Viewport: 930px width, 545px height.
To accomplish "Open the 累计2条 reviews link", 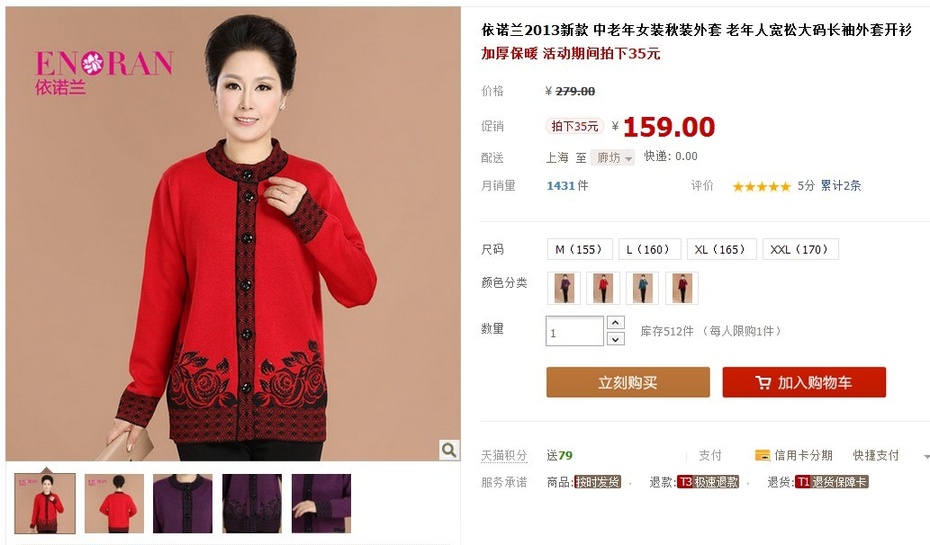I will point(840,186).
